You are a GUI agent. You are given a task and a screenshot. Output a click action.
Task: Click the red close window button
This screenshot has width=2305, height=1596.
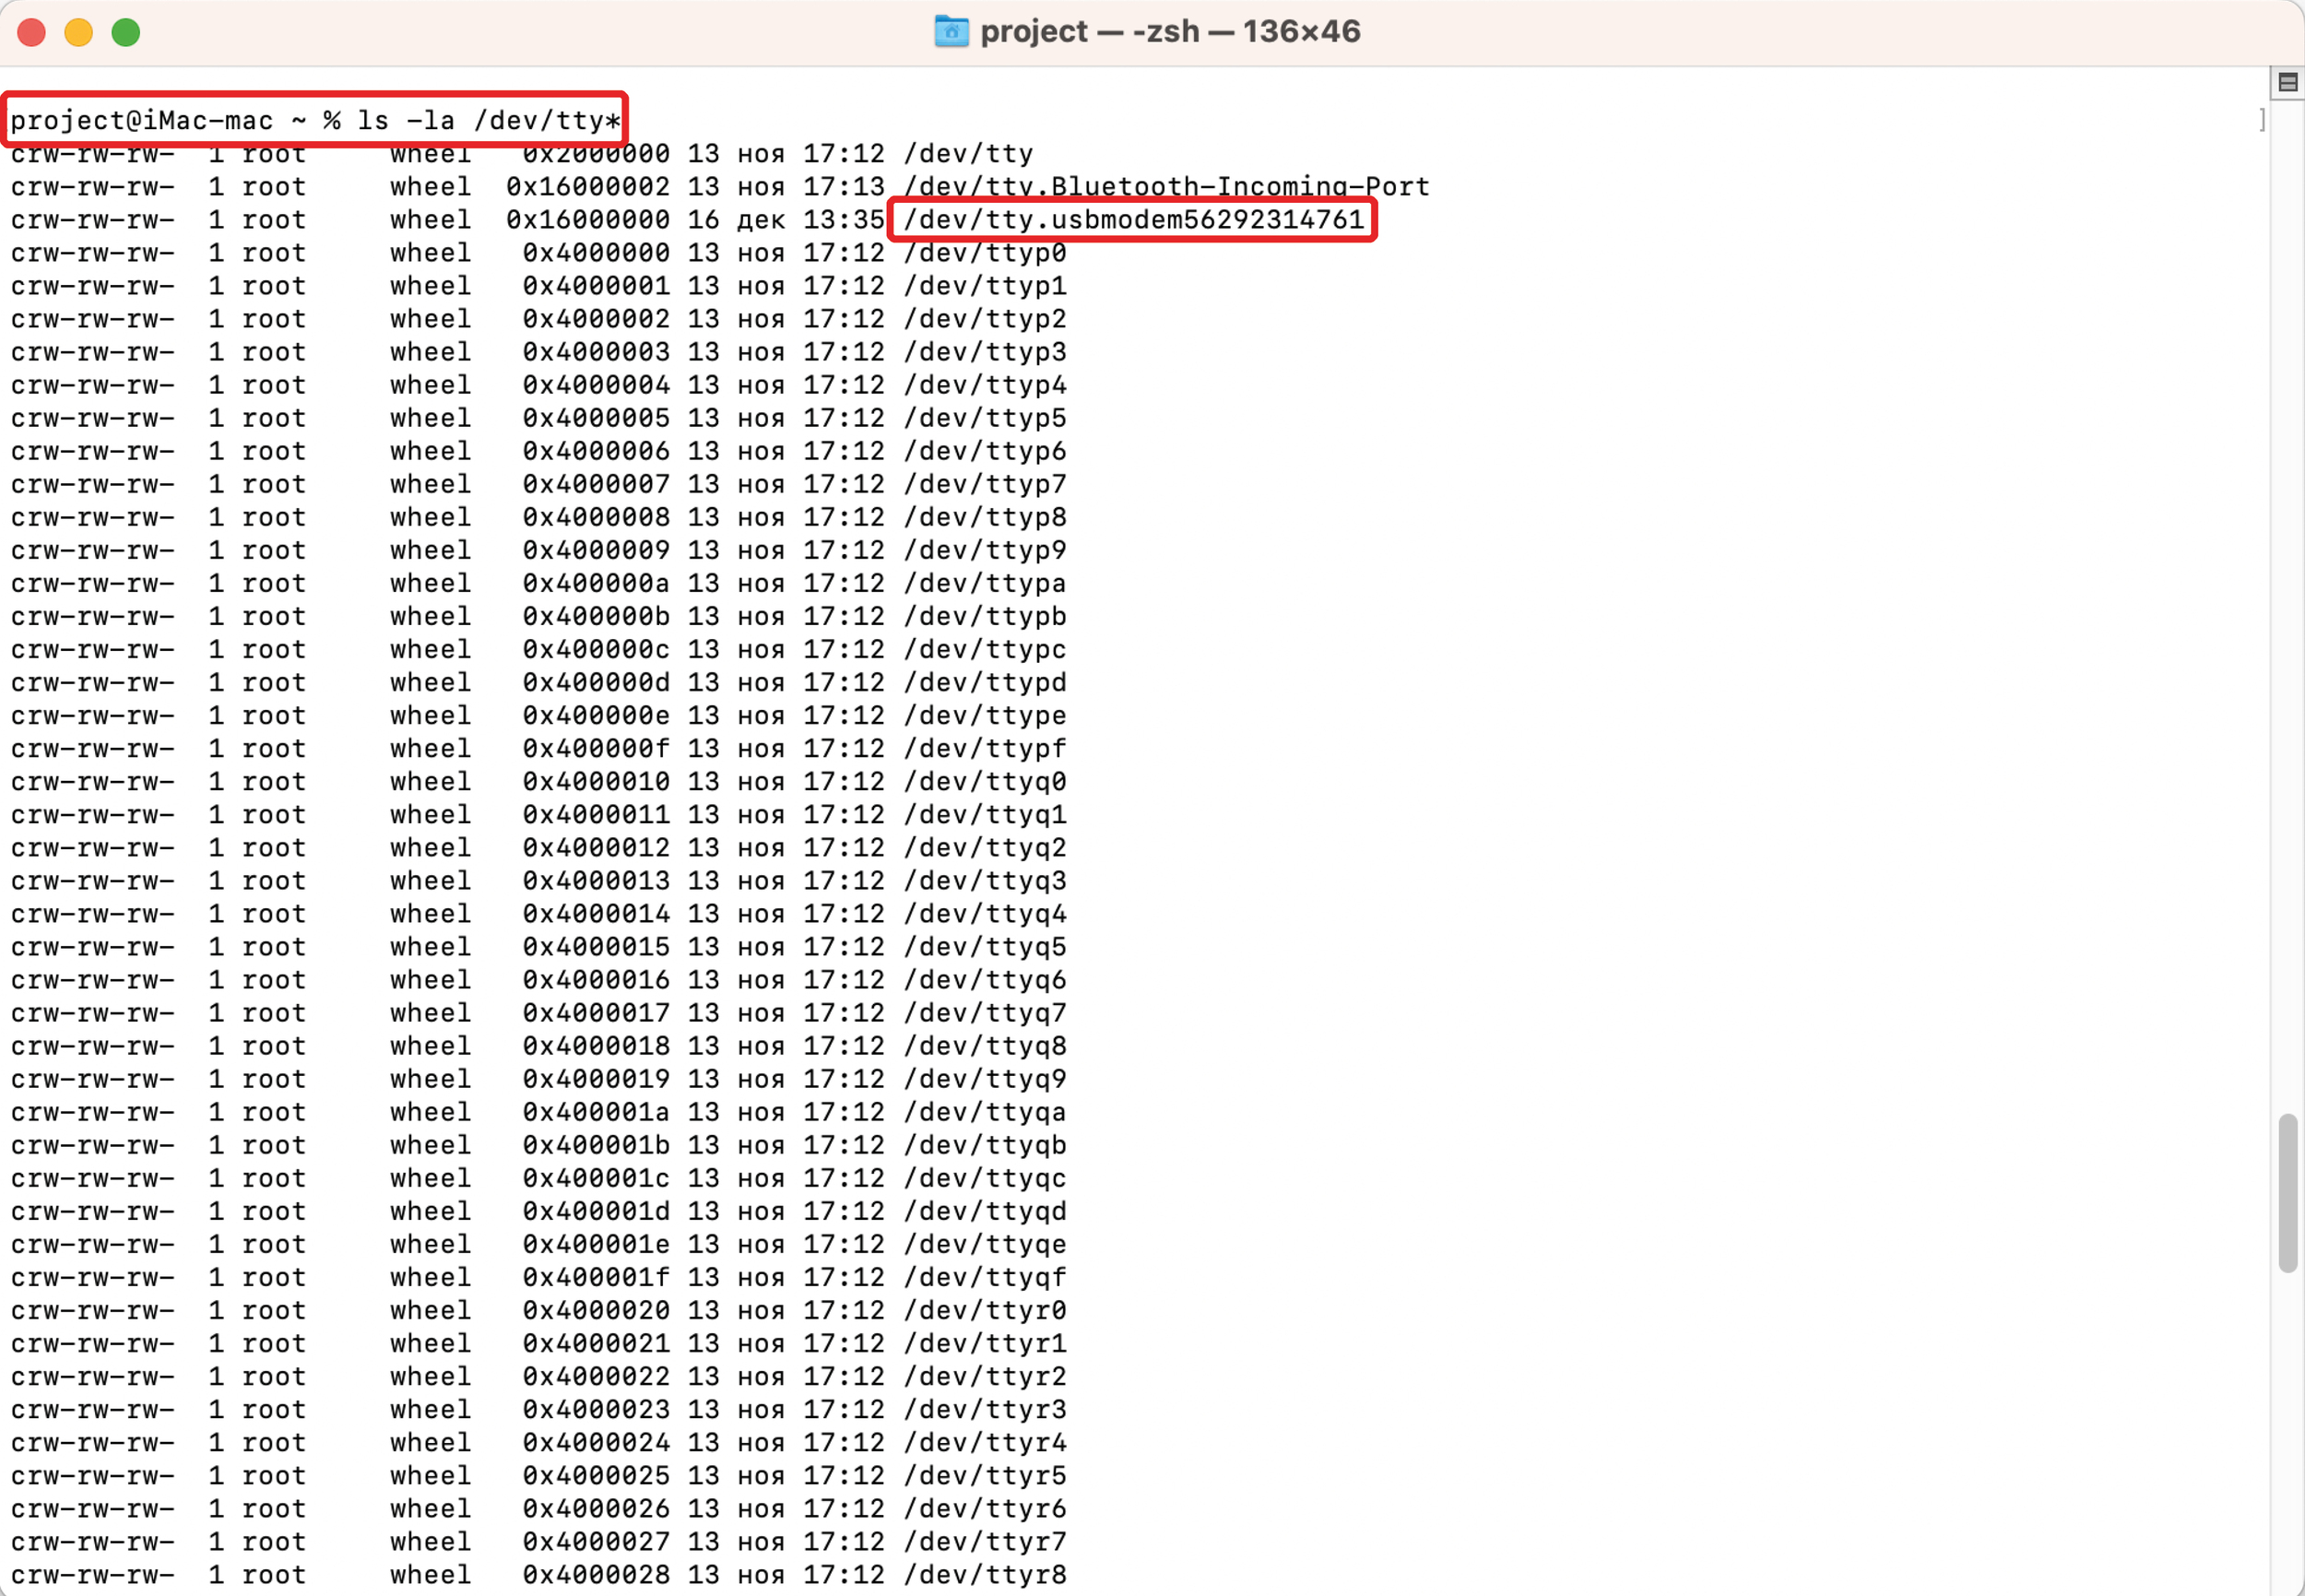point(31,32)
